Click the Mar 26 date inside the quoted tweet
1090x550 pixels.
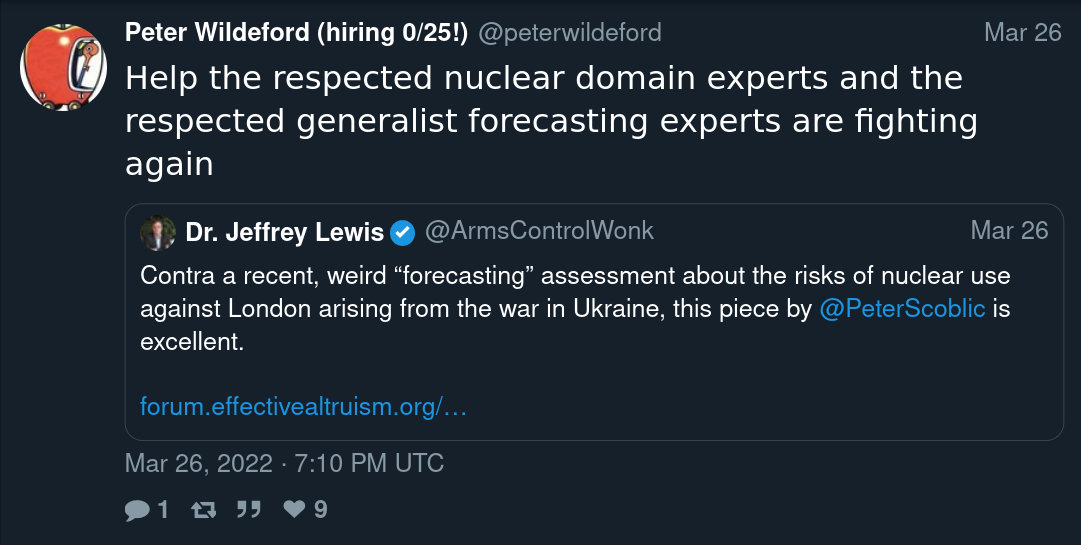point(1009,231)
